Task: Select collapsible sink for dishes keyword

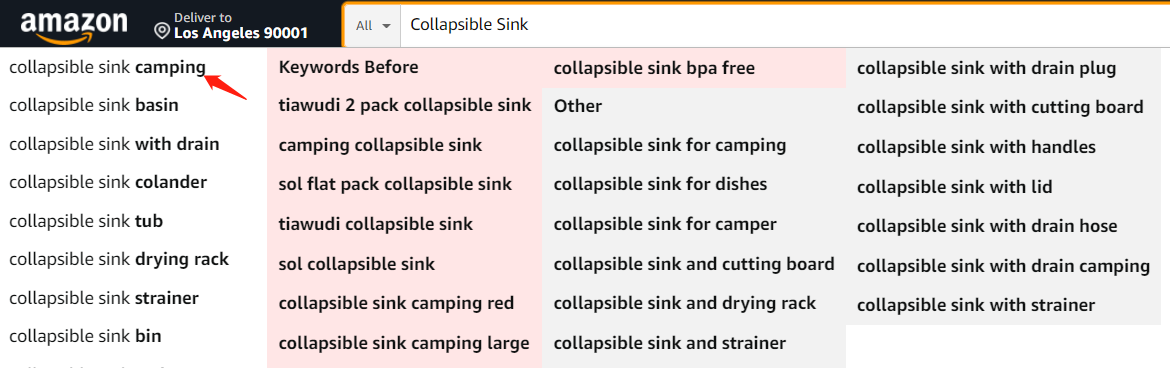Action: (660, 184)
